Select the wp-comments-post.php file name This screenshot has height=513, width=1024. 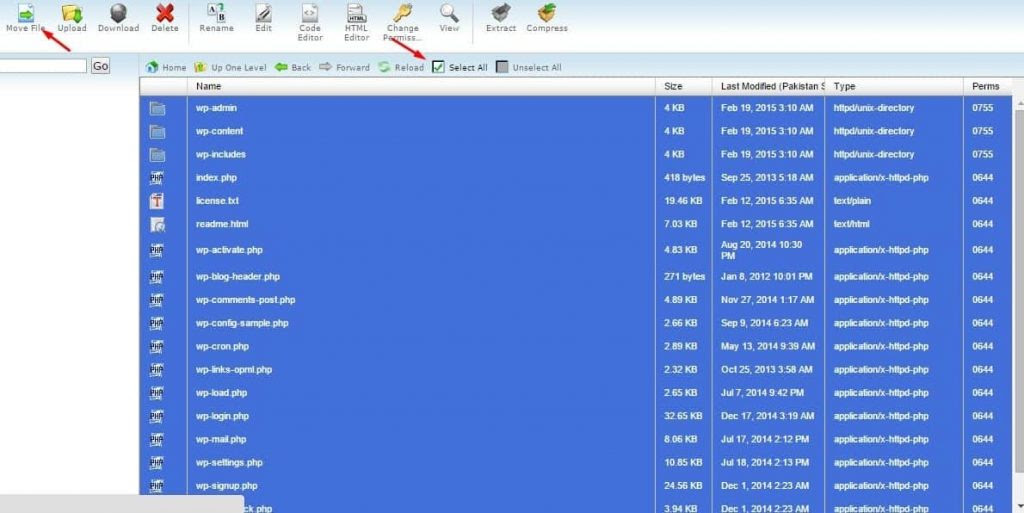[x=246, y=300]
